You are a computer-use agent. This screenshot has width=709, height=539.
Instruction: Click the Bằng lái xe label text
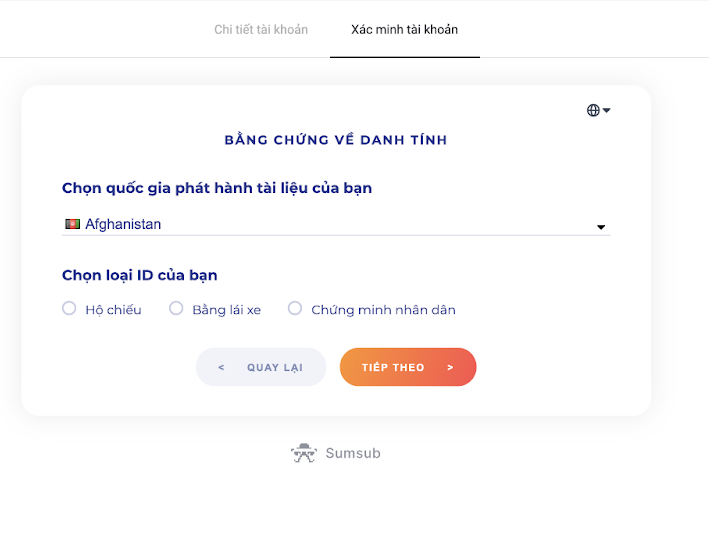click(227, 310)
